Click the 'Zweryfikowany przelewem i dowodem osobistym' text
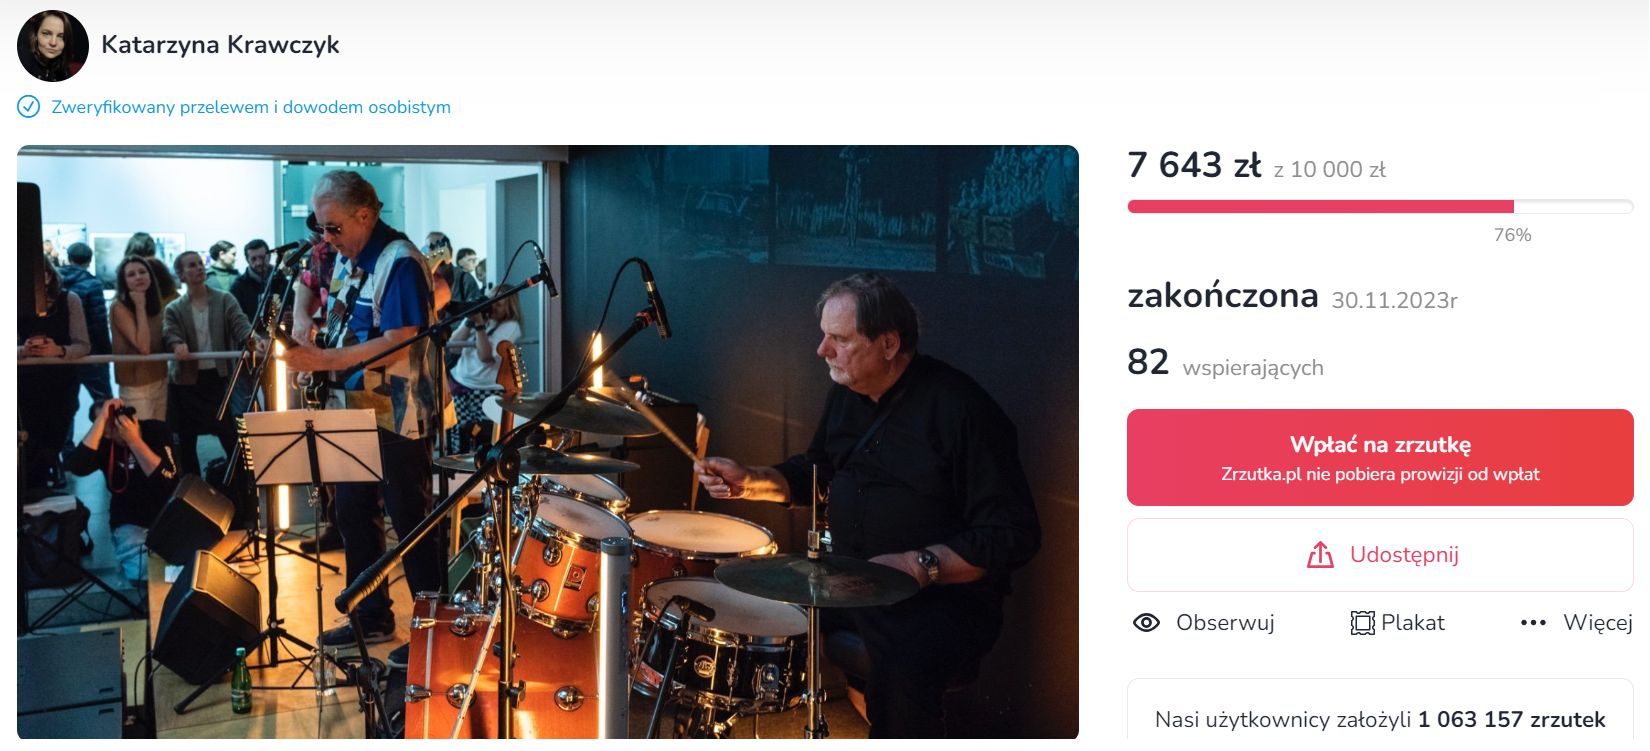The width and height of the screenshot is (1650, 751). pyautogui.click(x=251, y=107)
